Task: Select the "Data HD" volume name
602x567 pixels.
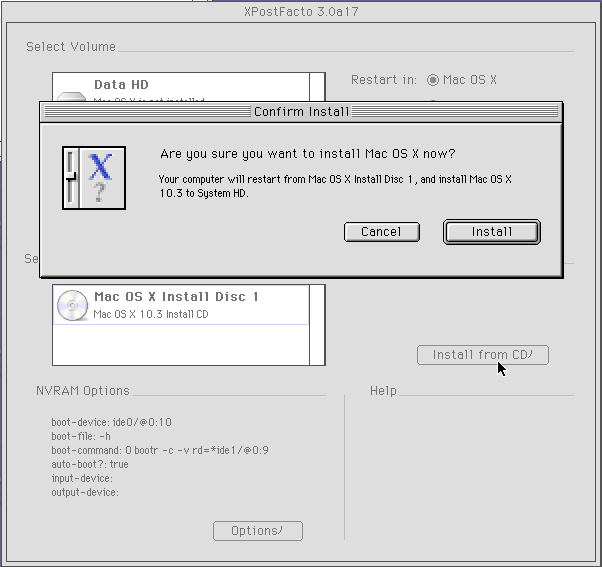Action: click(121, 84)
